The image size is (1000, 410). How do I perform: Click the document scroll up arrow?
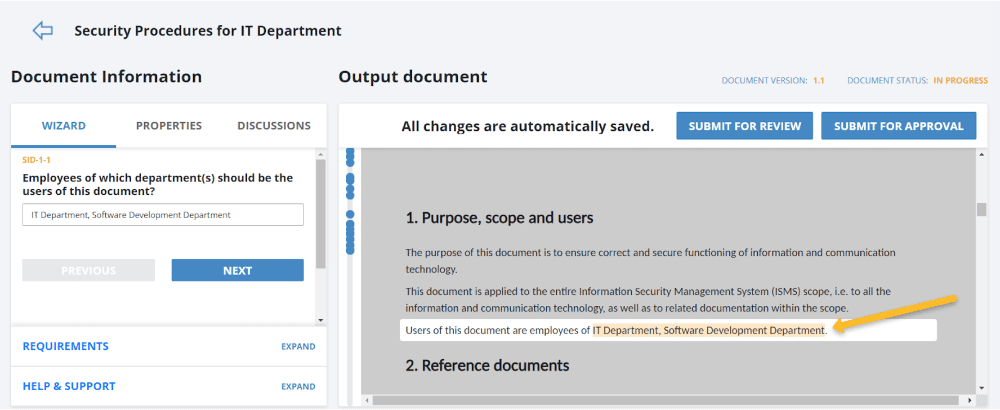pyautogui.click(x=981, y=154)
